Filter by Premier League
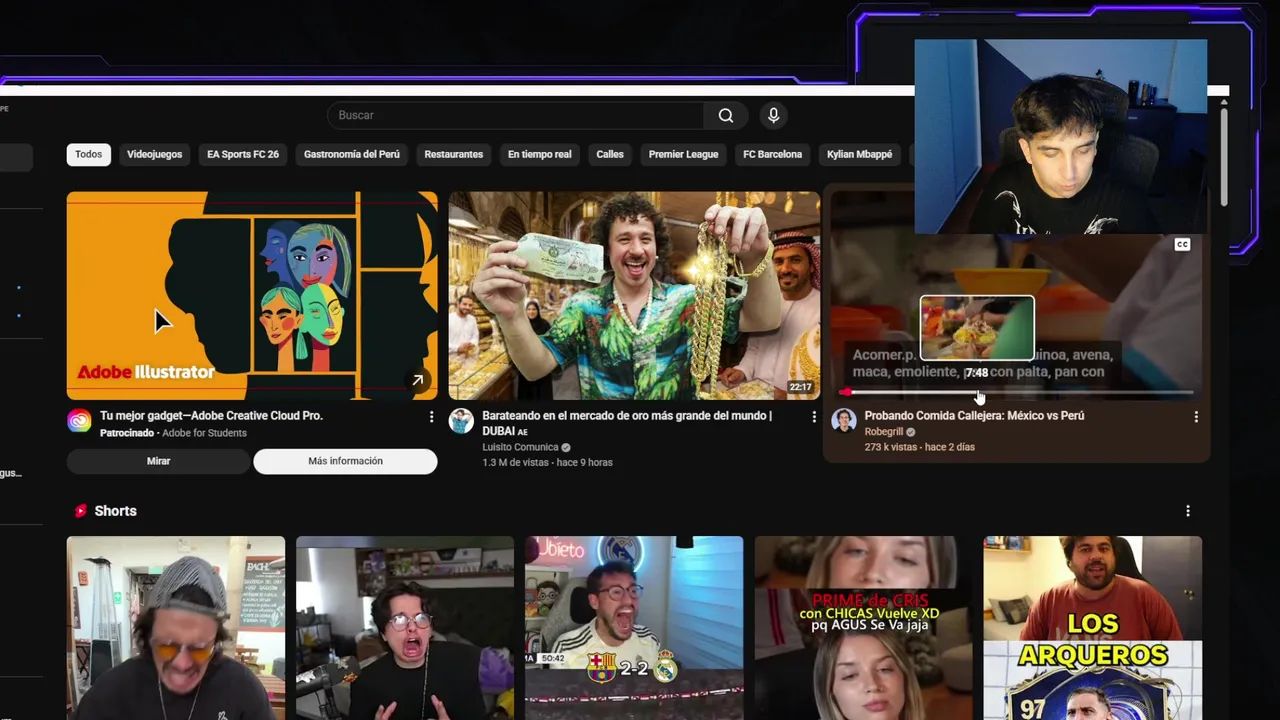This screenshot has width=1280, height=720. click(683, 154)
